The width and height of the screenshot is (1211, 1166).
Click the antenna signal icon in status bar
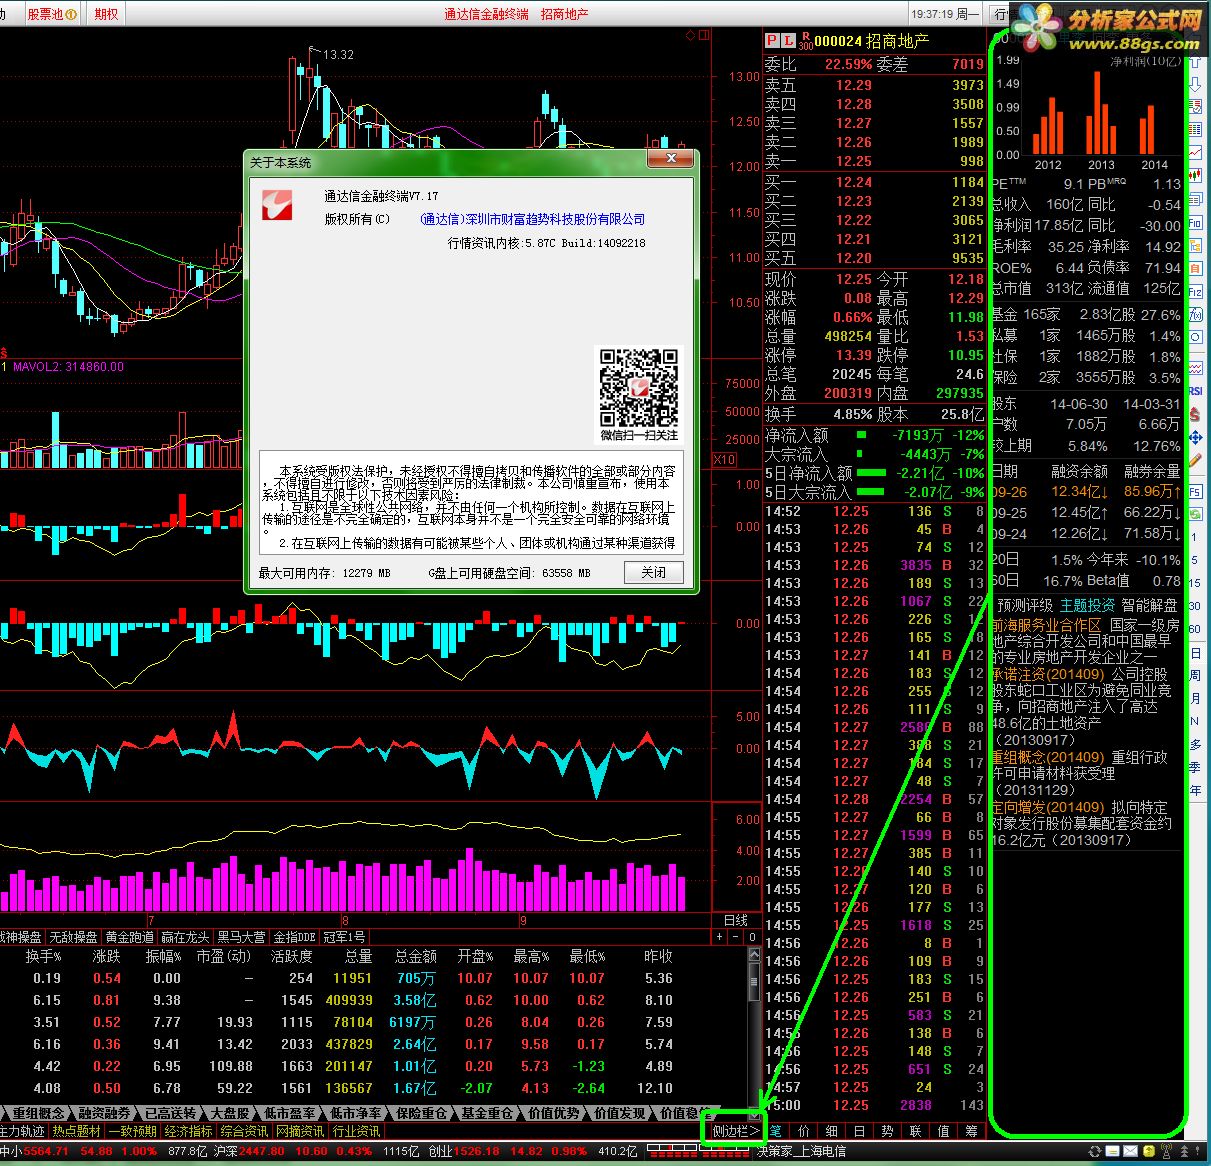pos(1166,1151)
